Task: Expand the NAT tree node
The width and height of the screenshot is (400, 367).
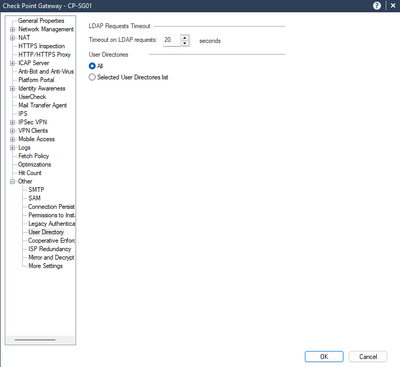Action: coord(12,38)
